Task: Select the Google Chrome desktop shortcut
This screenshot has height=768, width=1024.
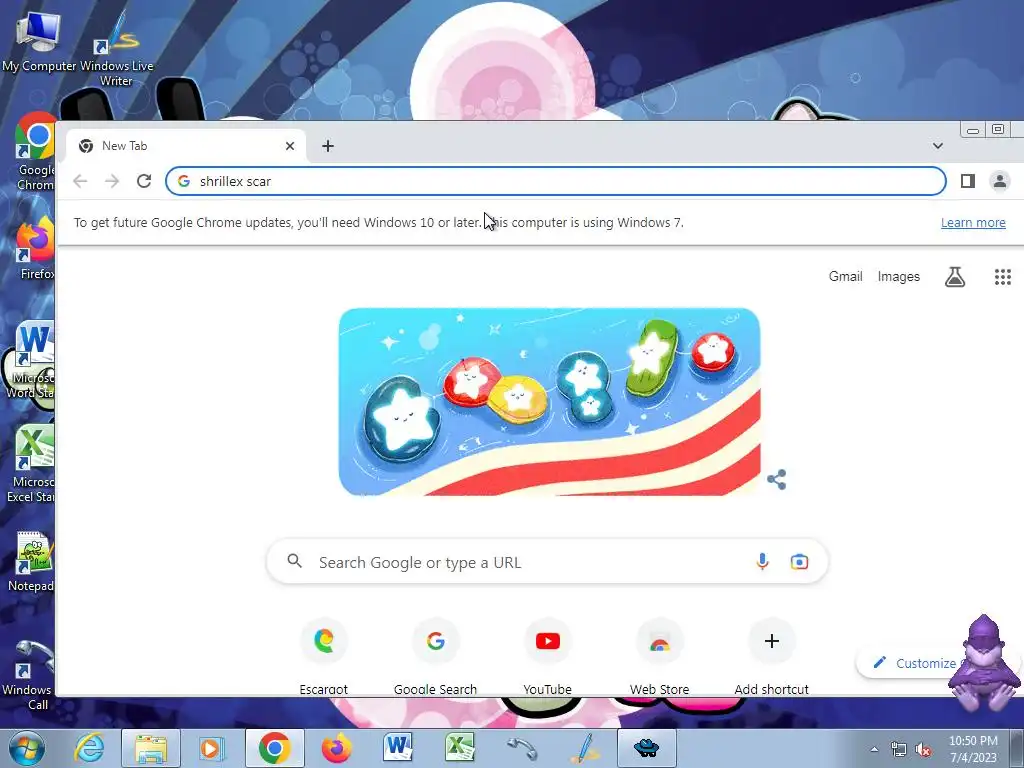Action: point(34,152)
